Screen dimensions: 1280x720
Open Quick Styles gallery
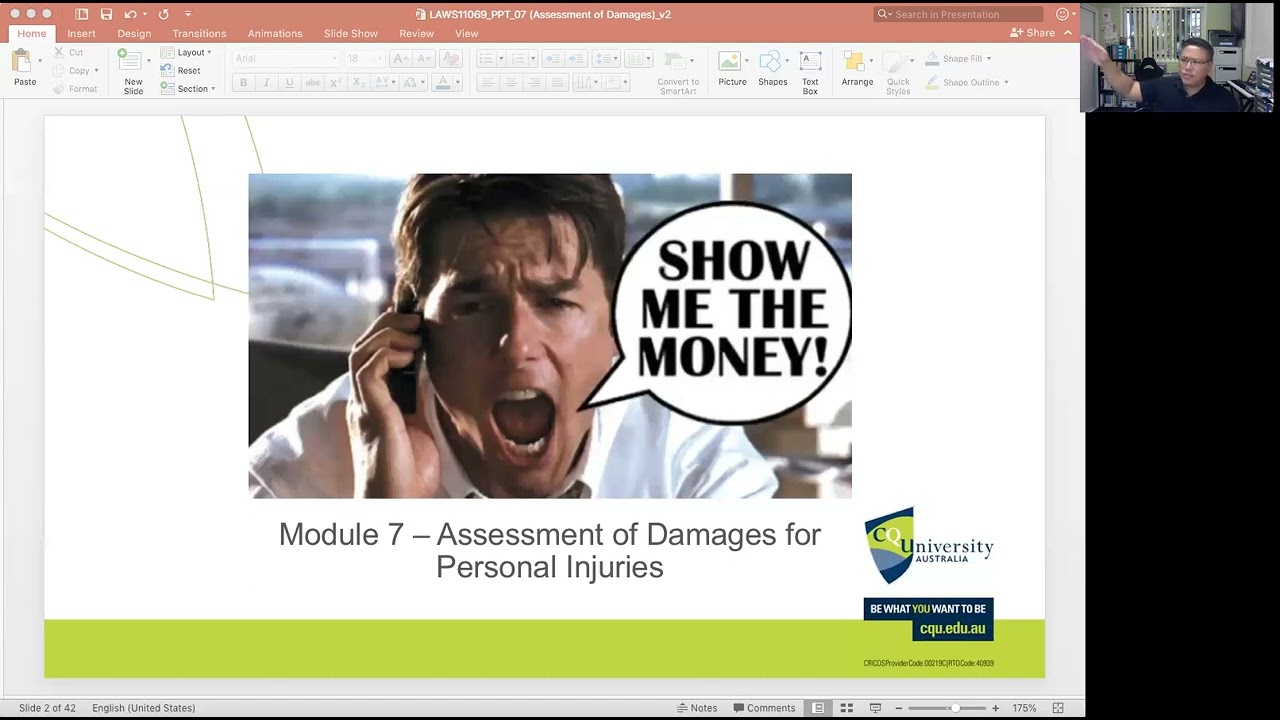(x=898, y=72)
